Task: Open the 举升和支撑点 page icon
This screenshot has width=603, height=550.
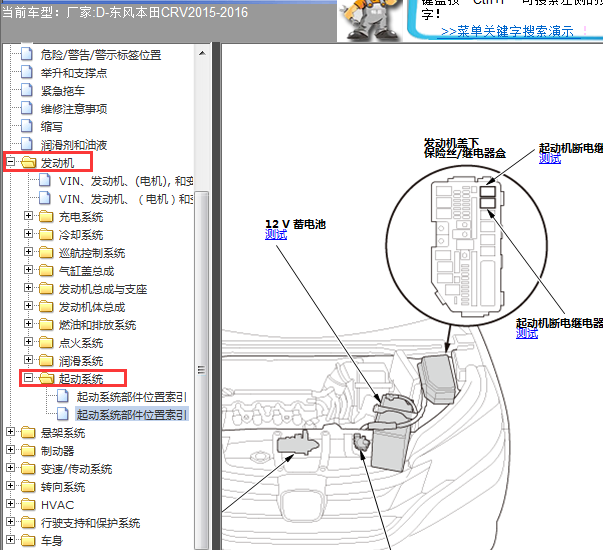Action: (27, 73)
